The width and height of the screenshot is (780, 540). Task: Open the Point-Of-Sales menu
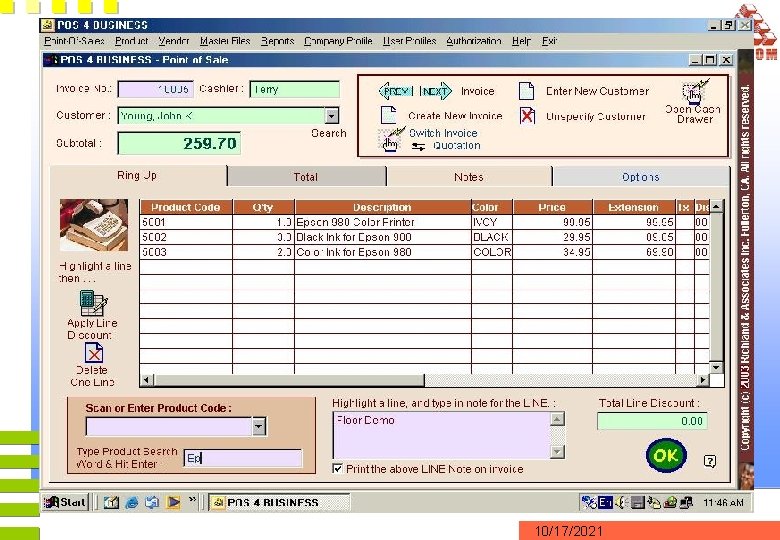click(74, 41)
